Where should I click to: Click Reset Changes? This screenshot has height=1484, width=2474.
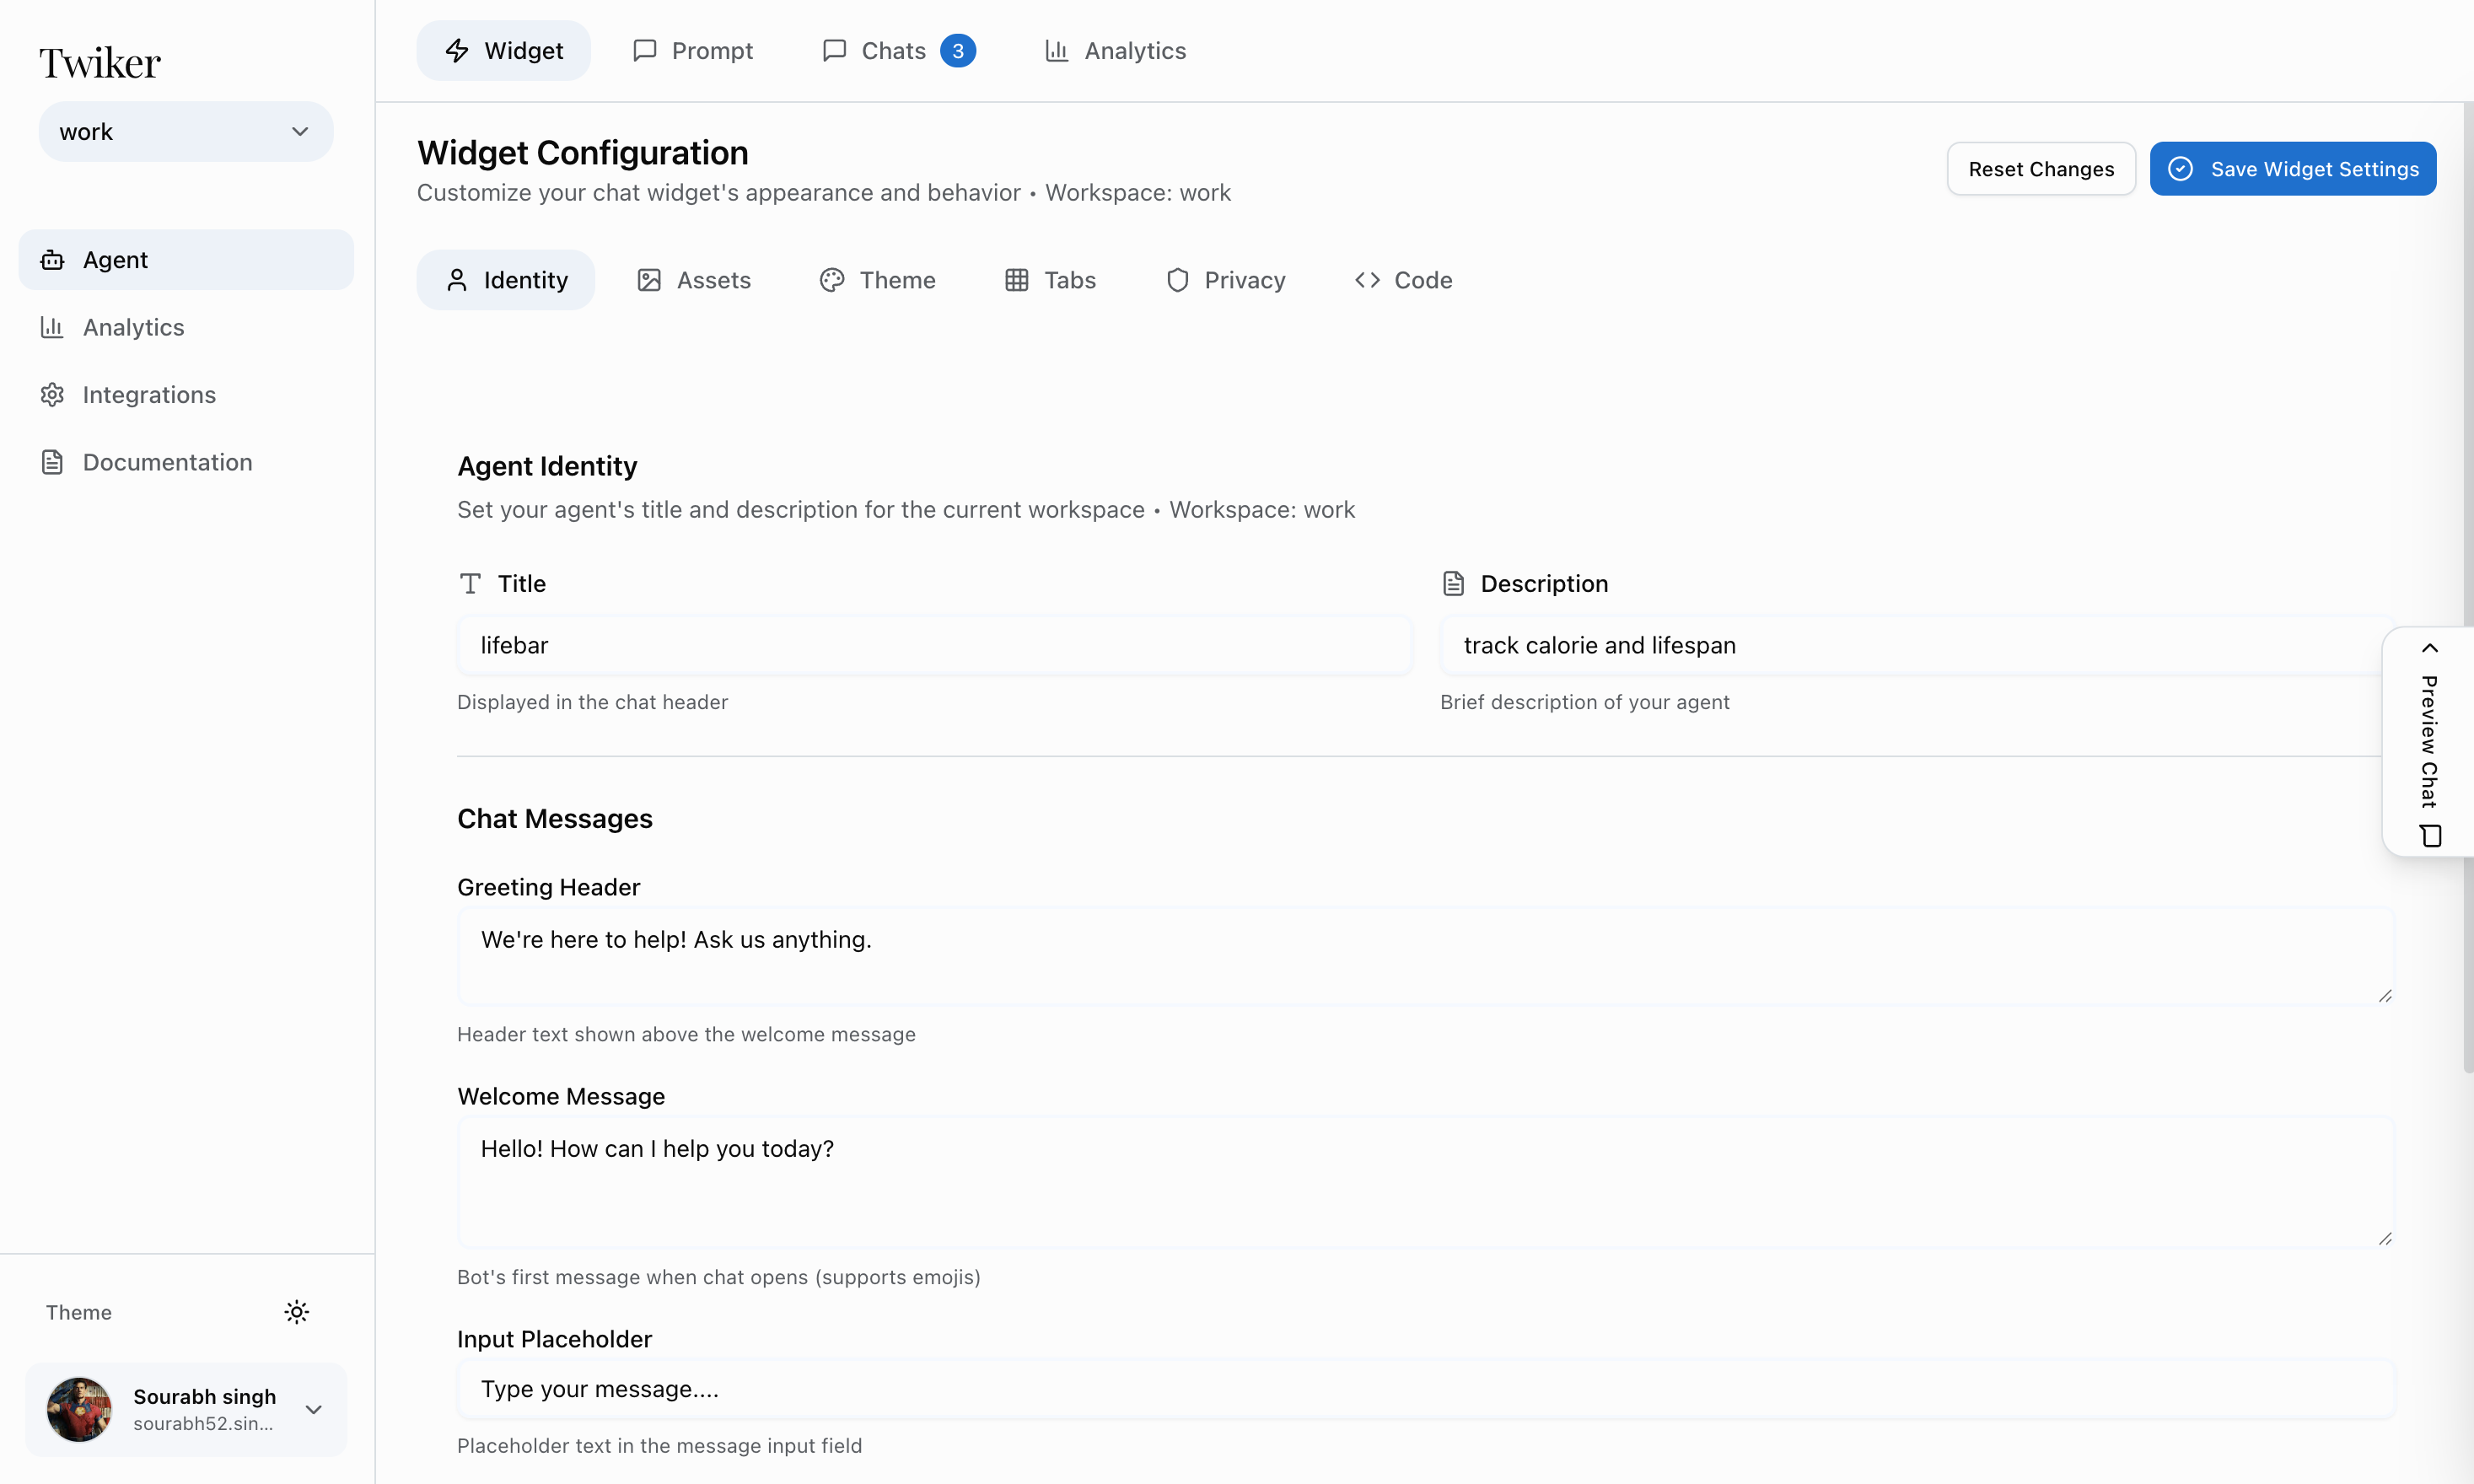(x=2040, y=168)
